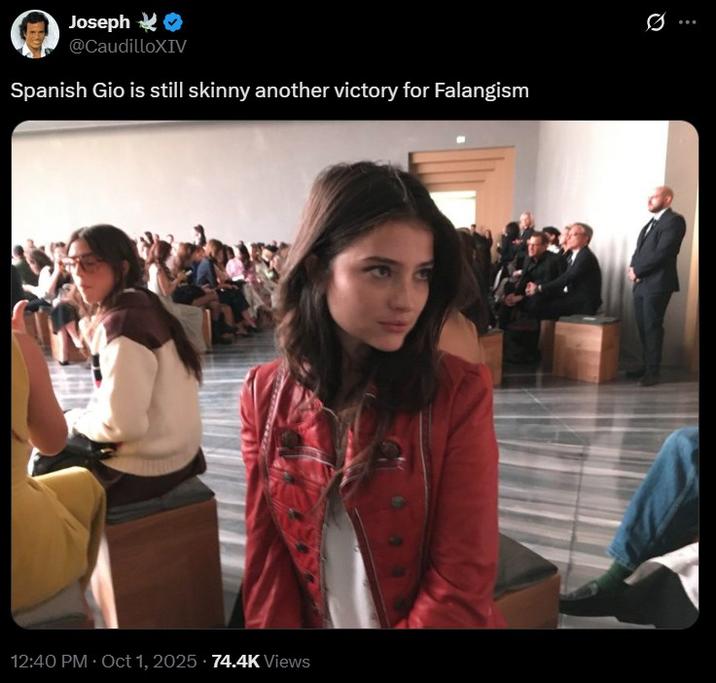Click the "Views" label text
Screen dimensions: 716x683
pyautogui.click(x=287, y=661)
